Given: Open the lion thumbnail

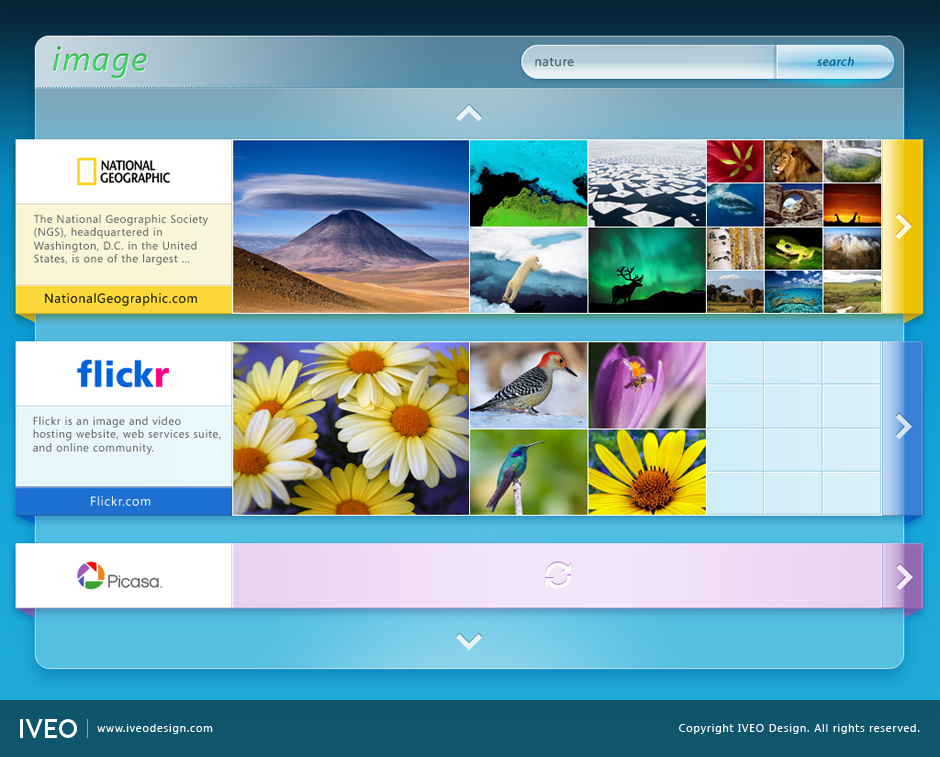Looking at the screenshot, I should (794, 161).
